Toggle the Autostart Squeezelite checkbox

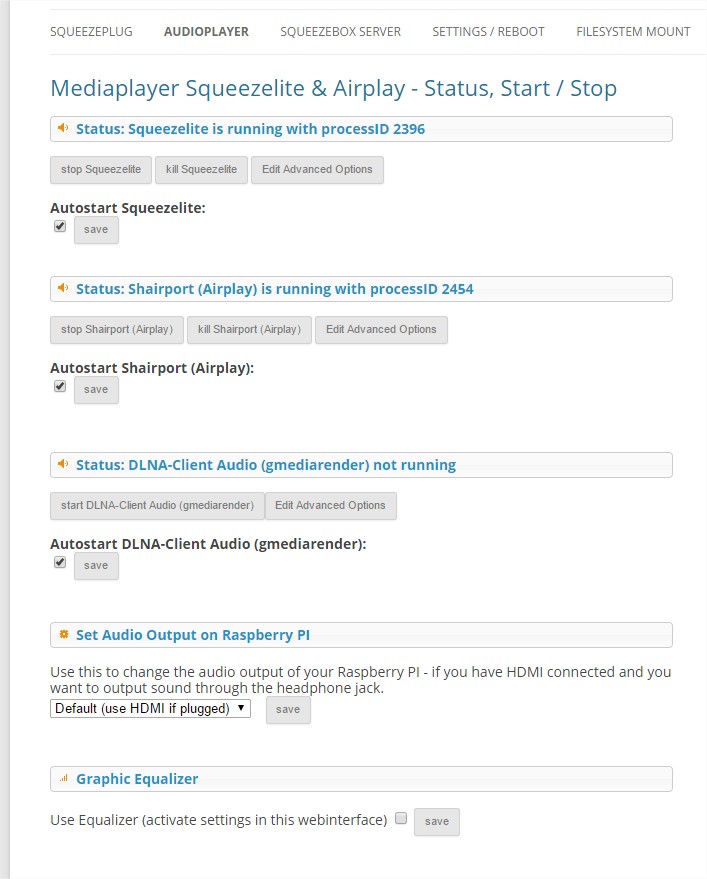(x=60, y=227)
